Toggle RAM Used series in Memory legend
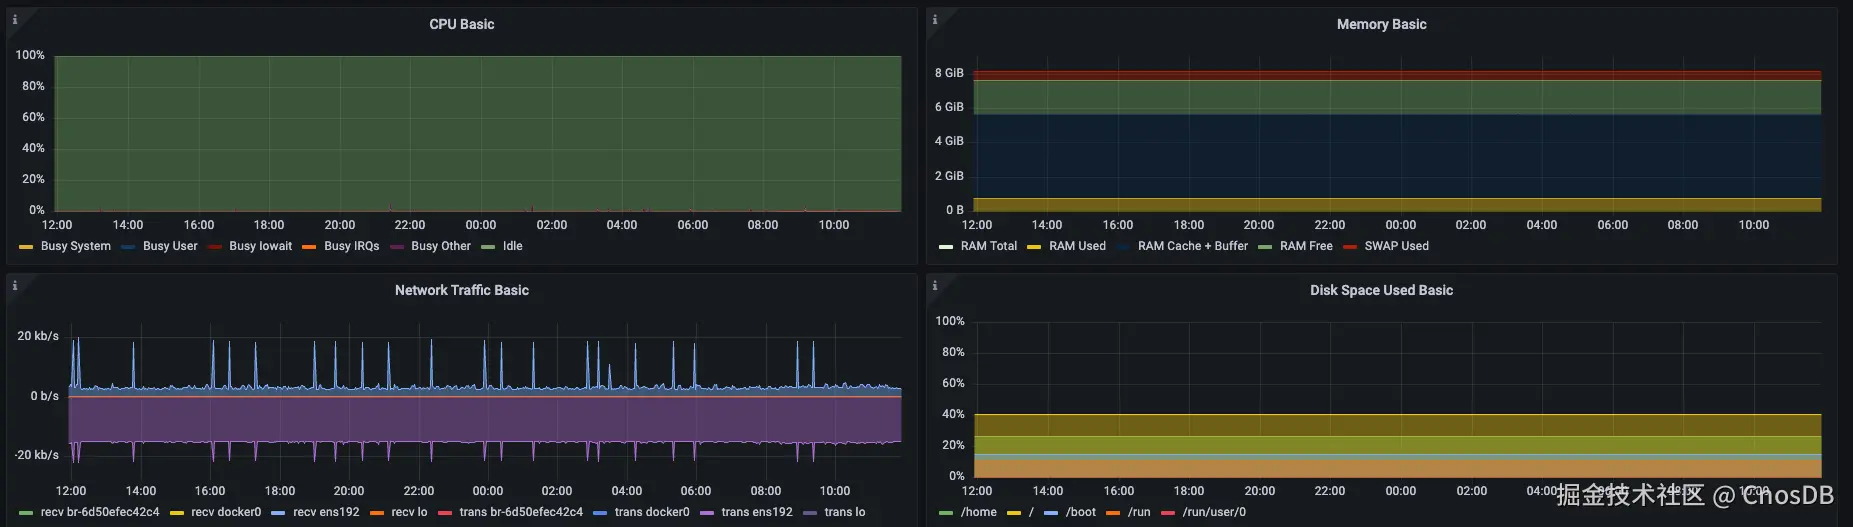This screenshot has height=527, width=1853. [1077, 246]
